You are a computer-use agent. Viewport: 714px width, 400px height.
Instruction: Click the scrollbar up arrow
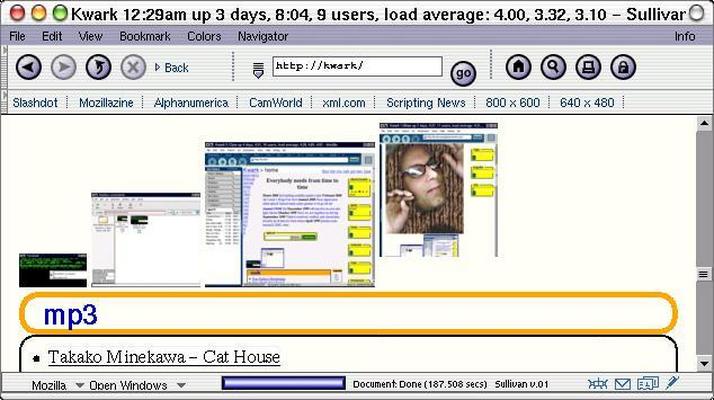pos(704,123)
